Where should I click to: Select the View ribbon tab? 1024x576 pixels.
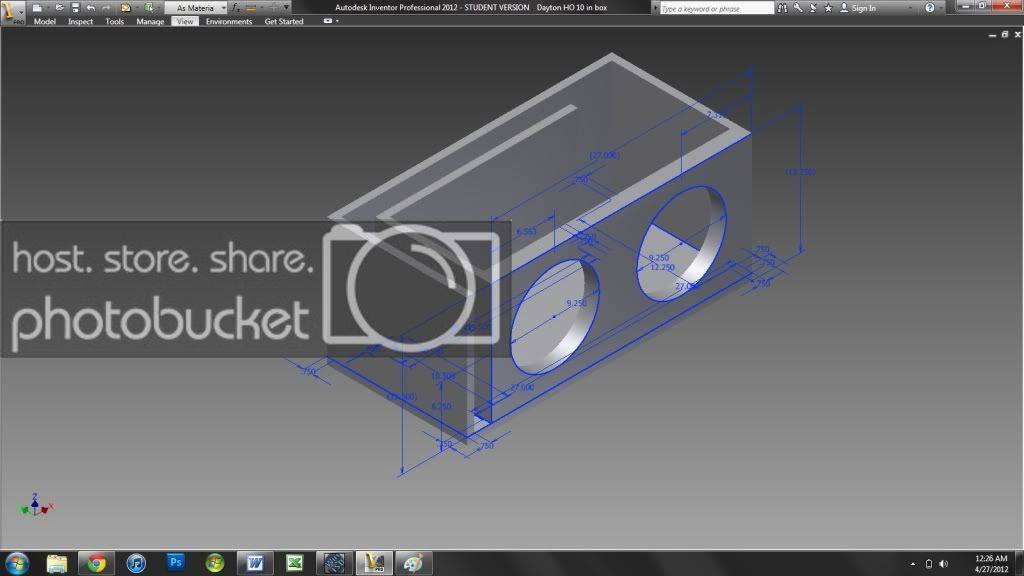coord(185,22)
